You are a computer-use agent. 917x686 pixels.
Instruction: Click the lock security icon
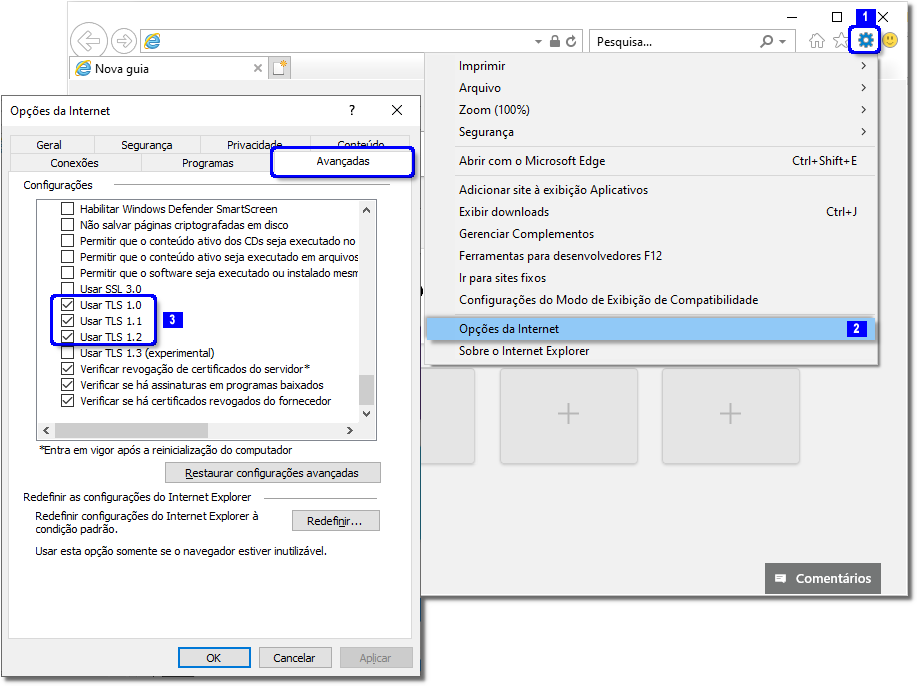554,41
